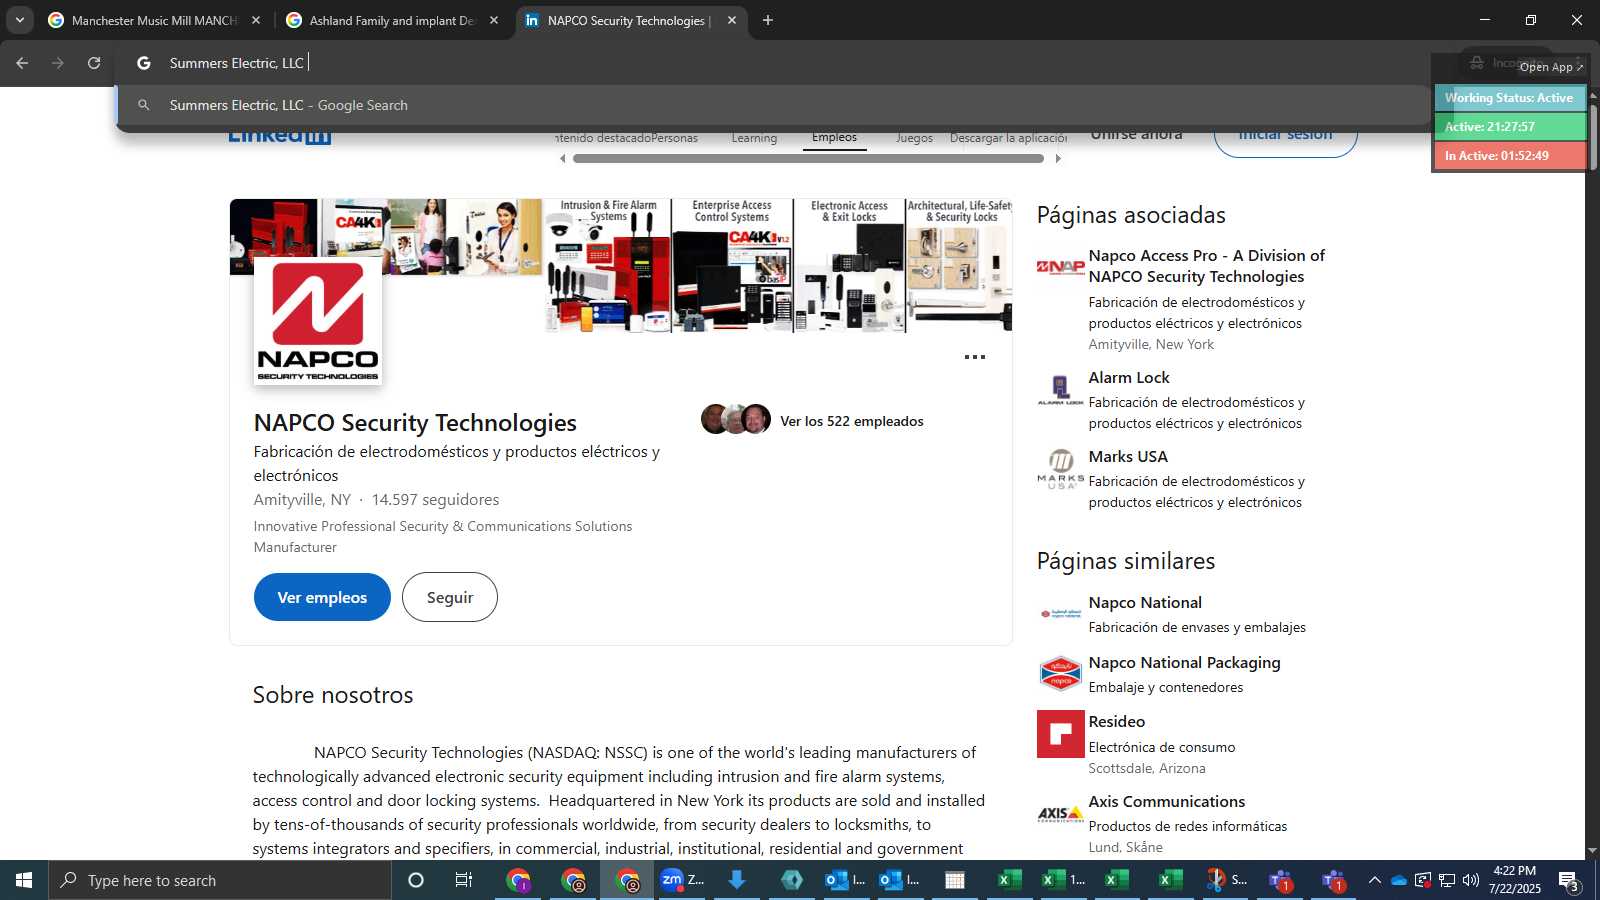The image size is (1600, 900).
Task: Open the calendar grid app on taskbar
Action: click(x=955, y=880)
